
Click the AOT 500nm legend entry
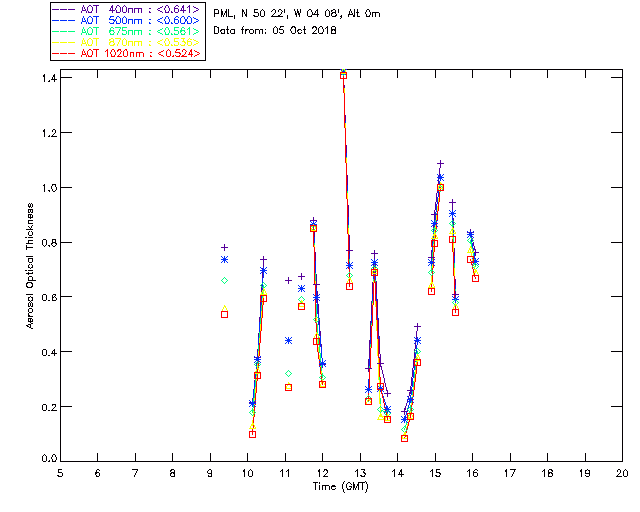pos(126,20)
